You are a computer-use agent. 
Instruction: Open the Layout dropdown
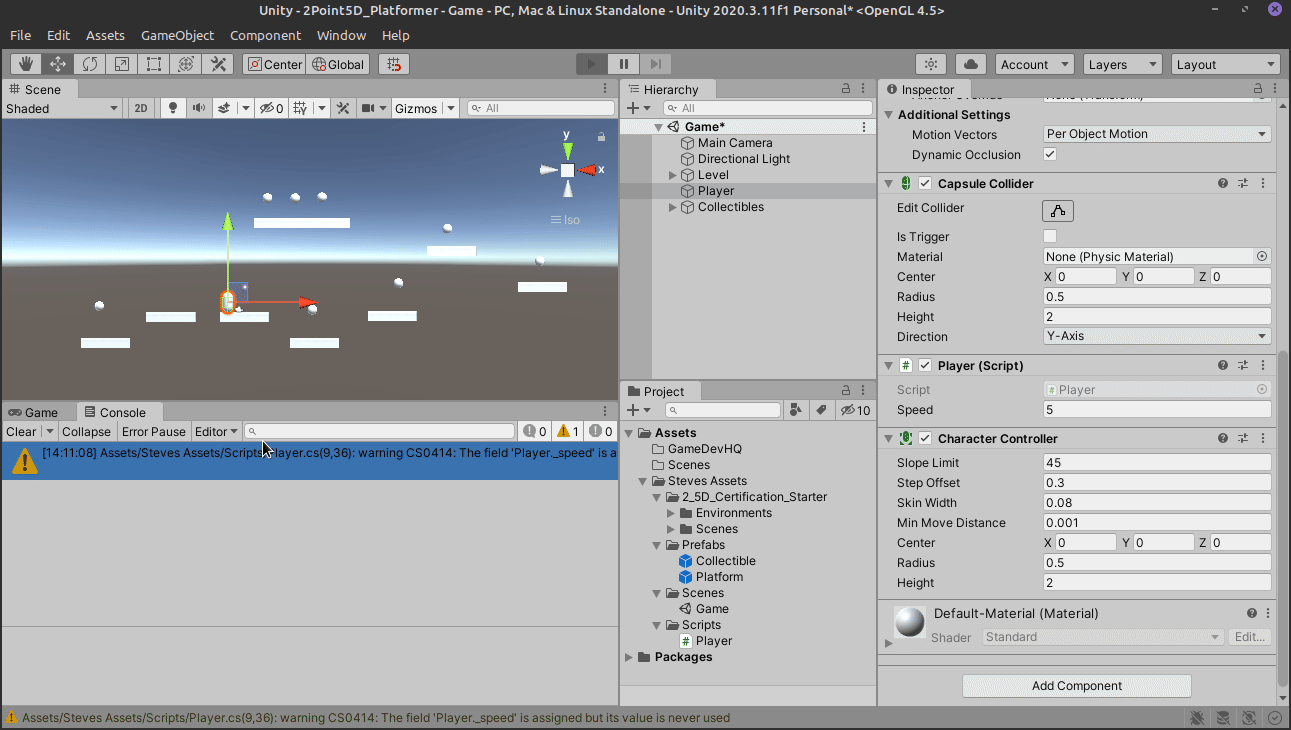click(1225, 63)
